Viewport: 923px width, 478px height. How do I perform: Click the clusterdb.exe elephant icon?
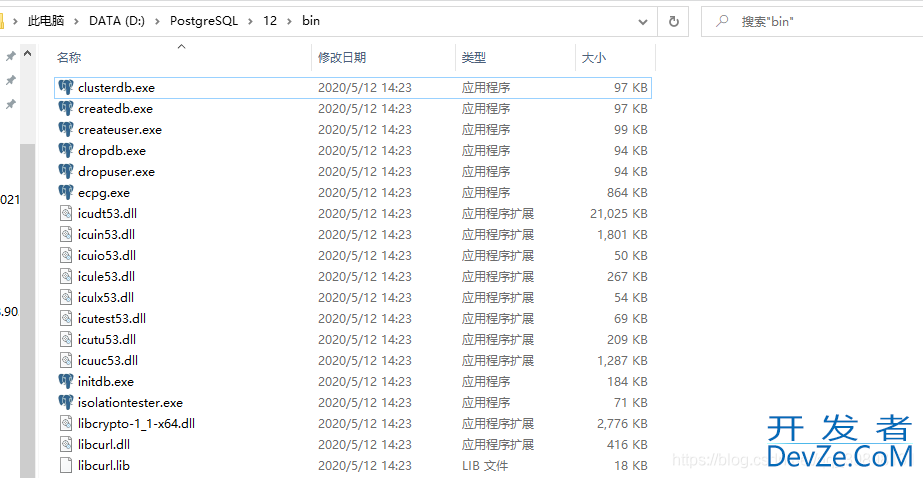[x=66, y=88]
